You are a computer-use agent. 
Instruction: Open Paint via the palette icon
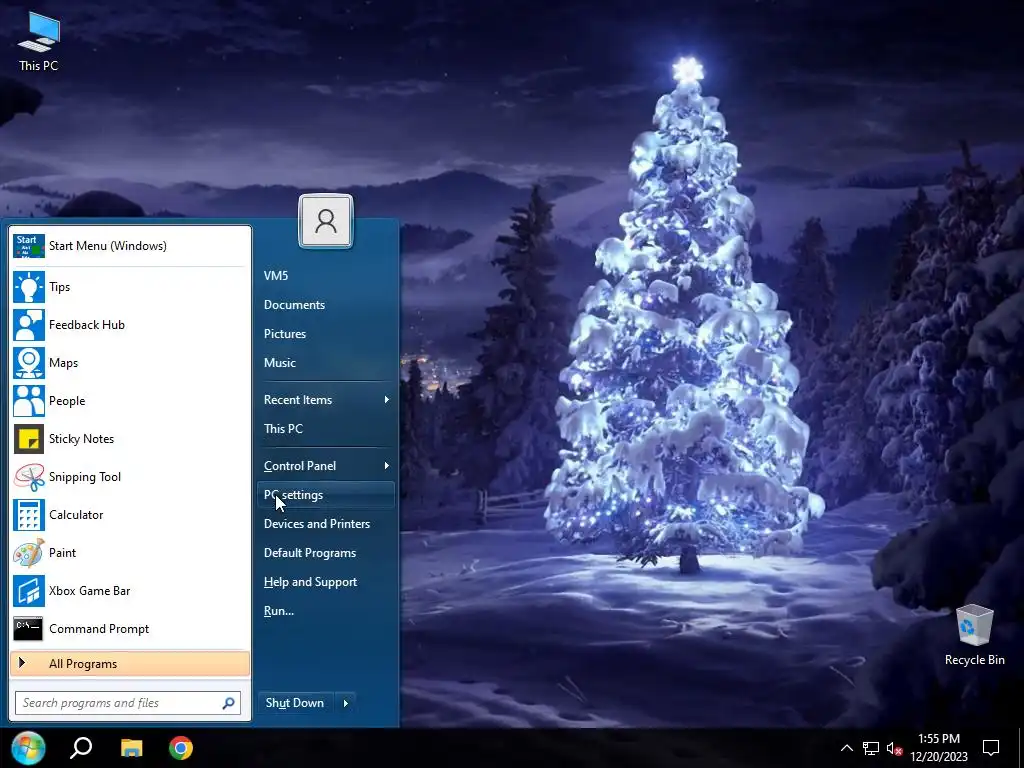click(x=29, y=552)
